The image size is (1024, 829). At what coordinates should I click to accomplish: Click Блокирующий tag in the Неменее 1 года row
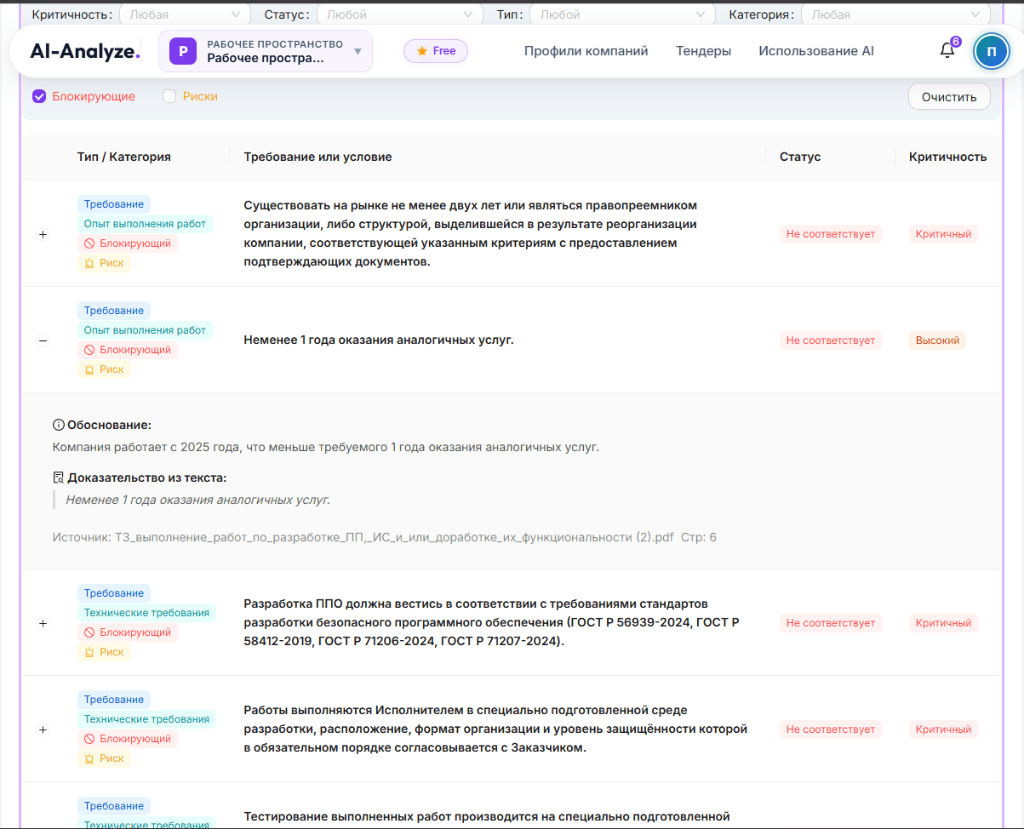pos(127,349)
